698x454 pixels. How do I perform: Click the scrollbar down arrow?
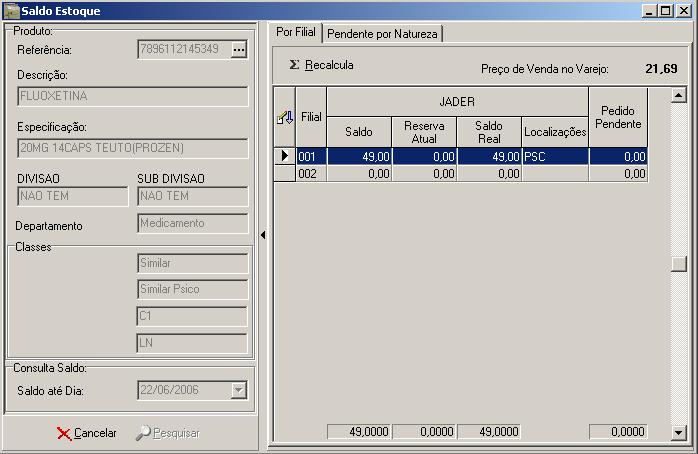[678, 432]
